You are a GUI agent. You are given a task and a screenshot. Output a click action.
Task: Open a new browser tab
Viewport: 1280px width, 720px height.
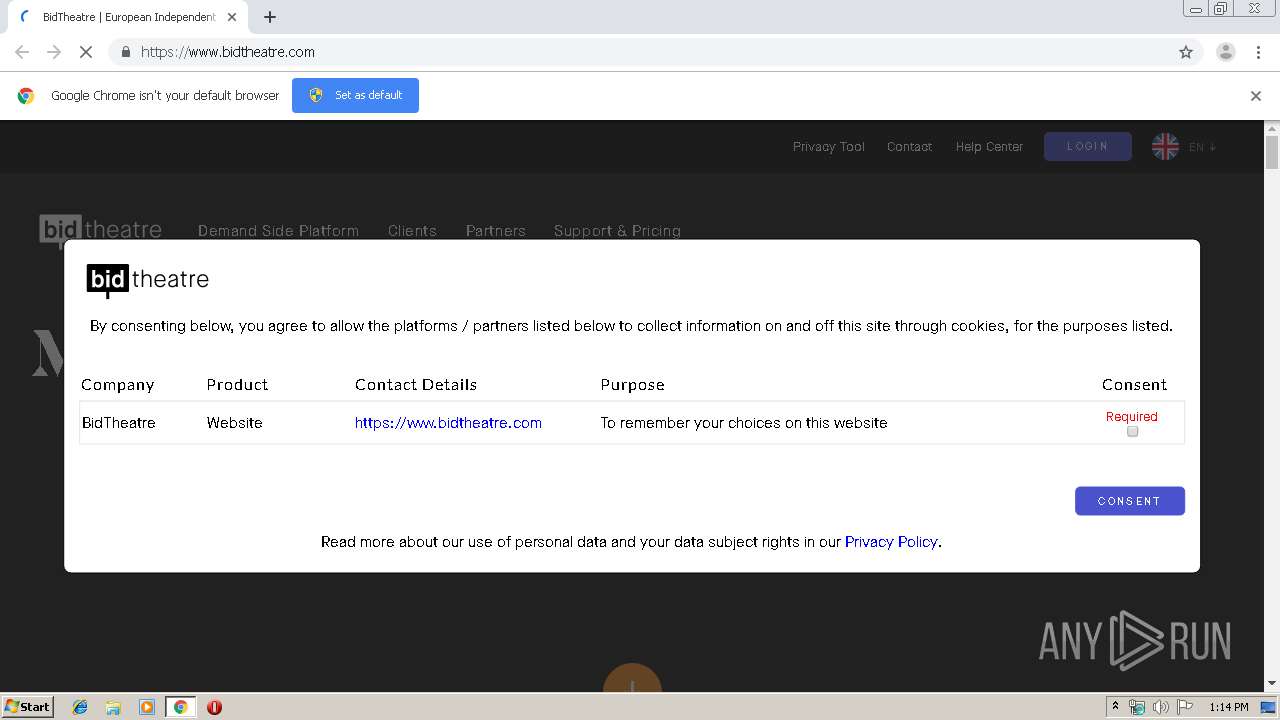tap(270, 17)
